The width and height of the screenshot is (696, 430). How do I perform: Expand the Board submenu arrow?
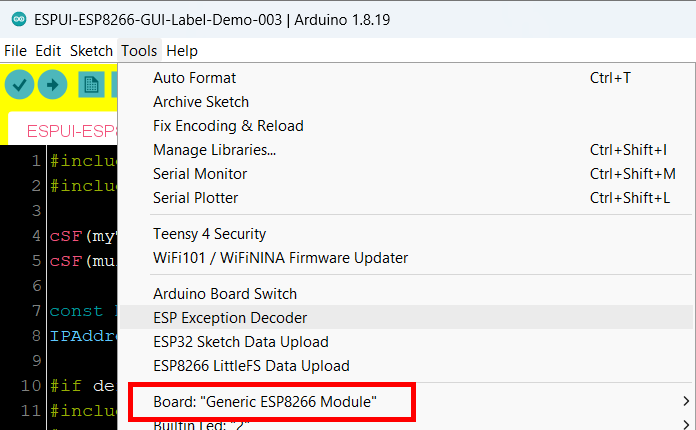coord(686,401)
